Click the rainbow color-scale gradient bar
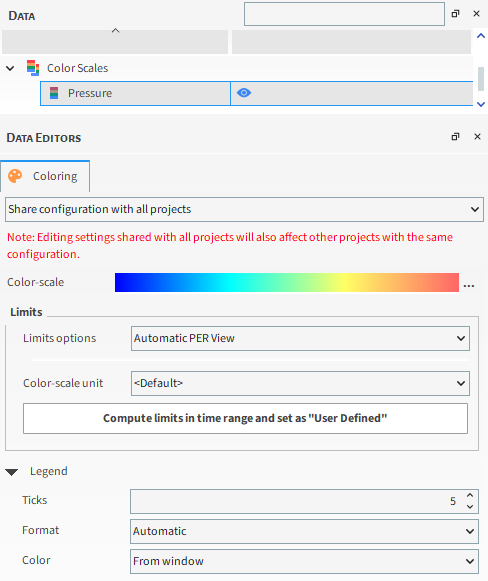This screenshot has height=581, width=488. (287, 282)
